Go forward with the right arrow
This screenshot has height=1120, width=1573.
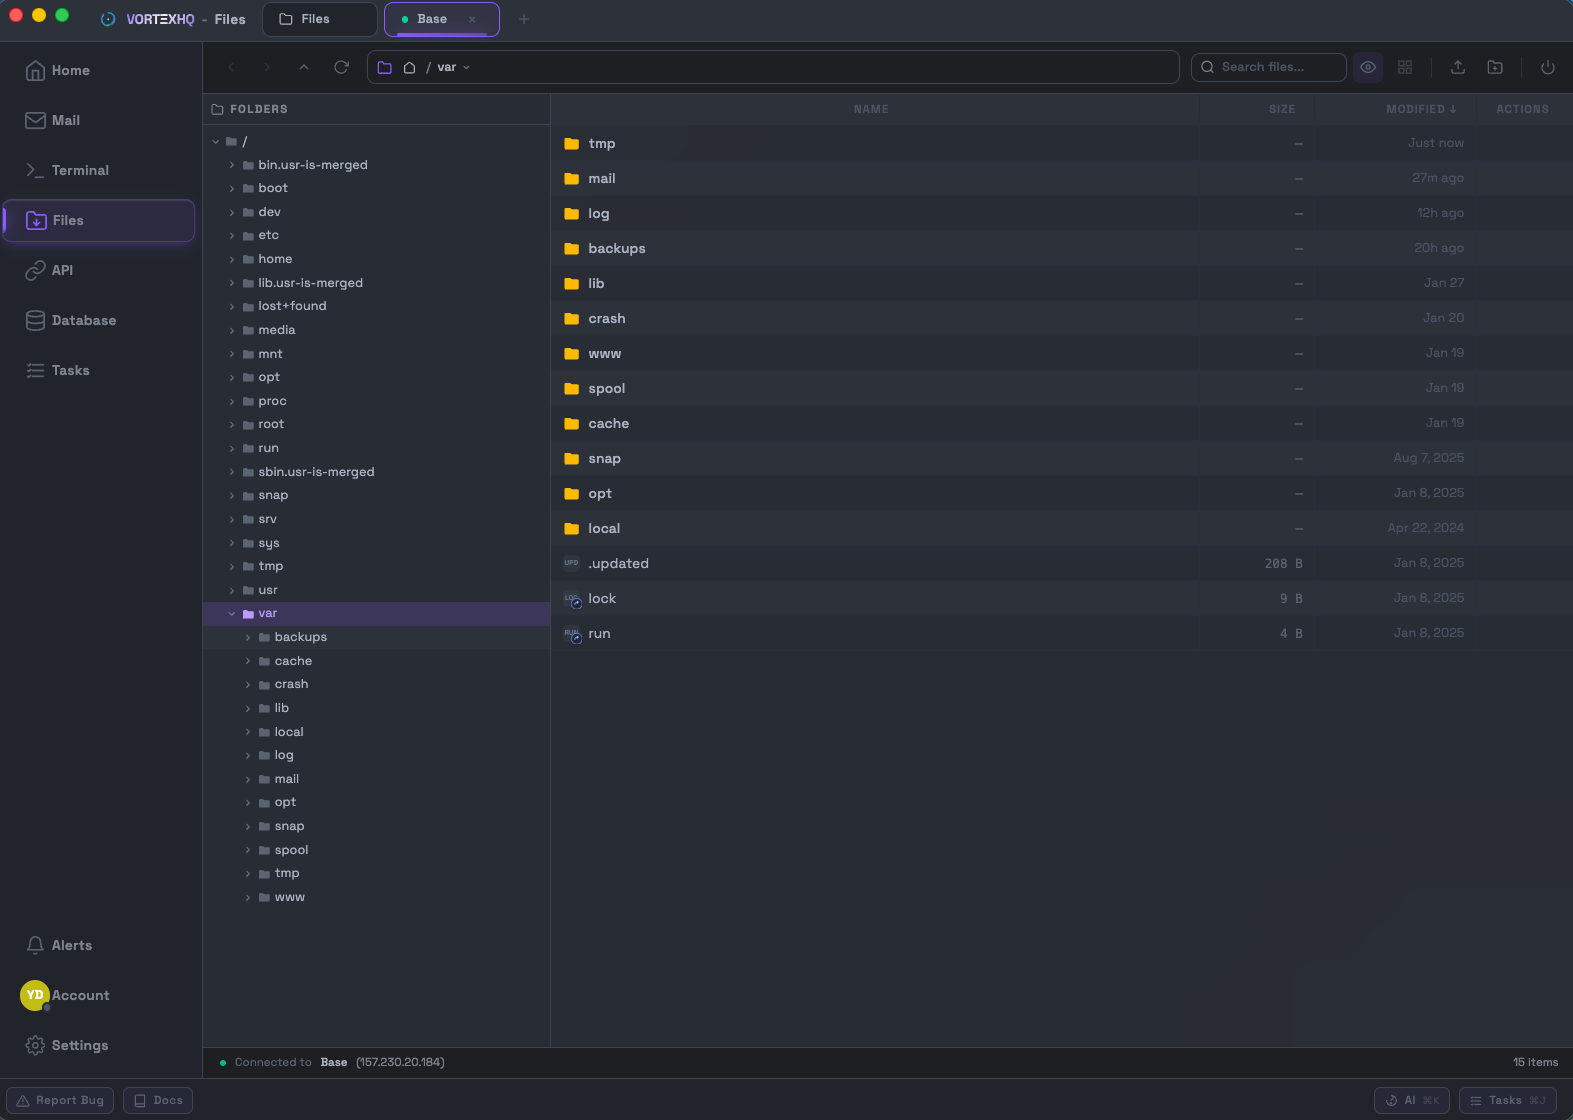267,67
